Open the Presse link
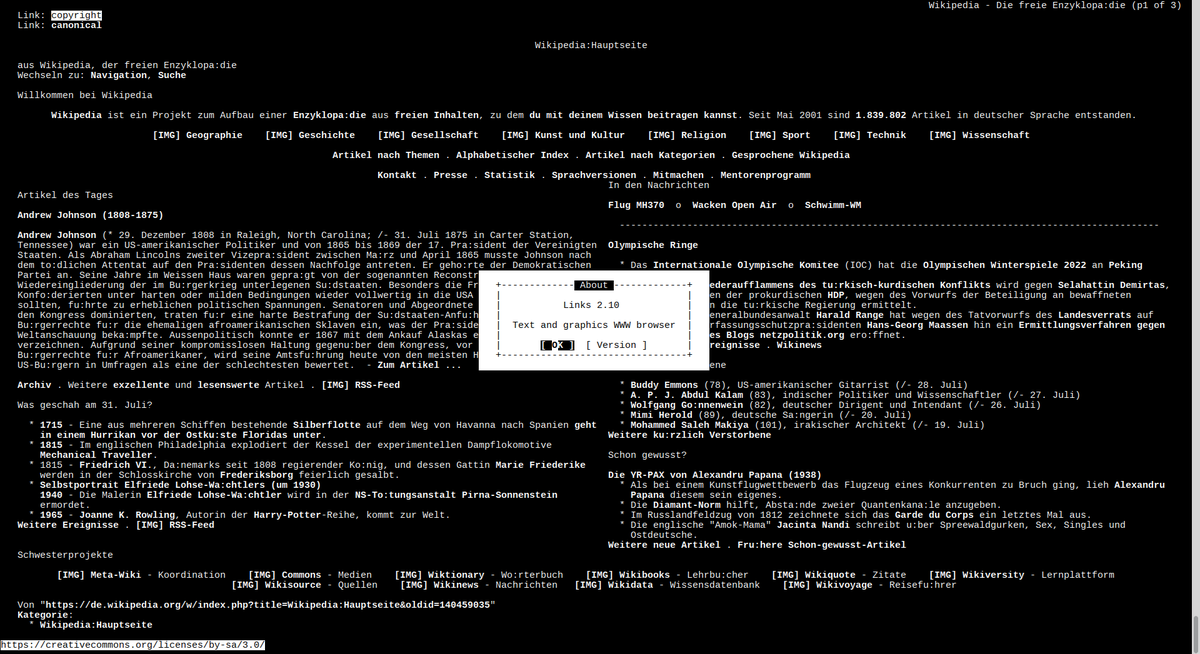Viewport: 1200px width, 654px height. [450, 175]
